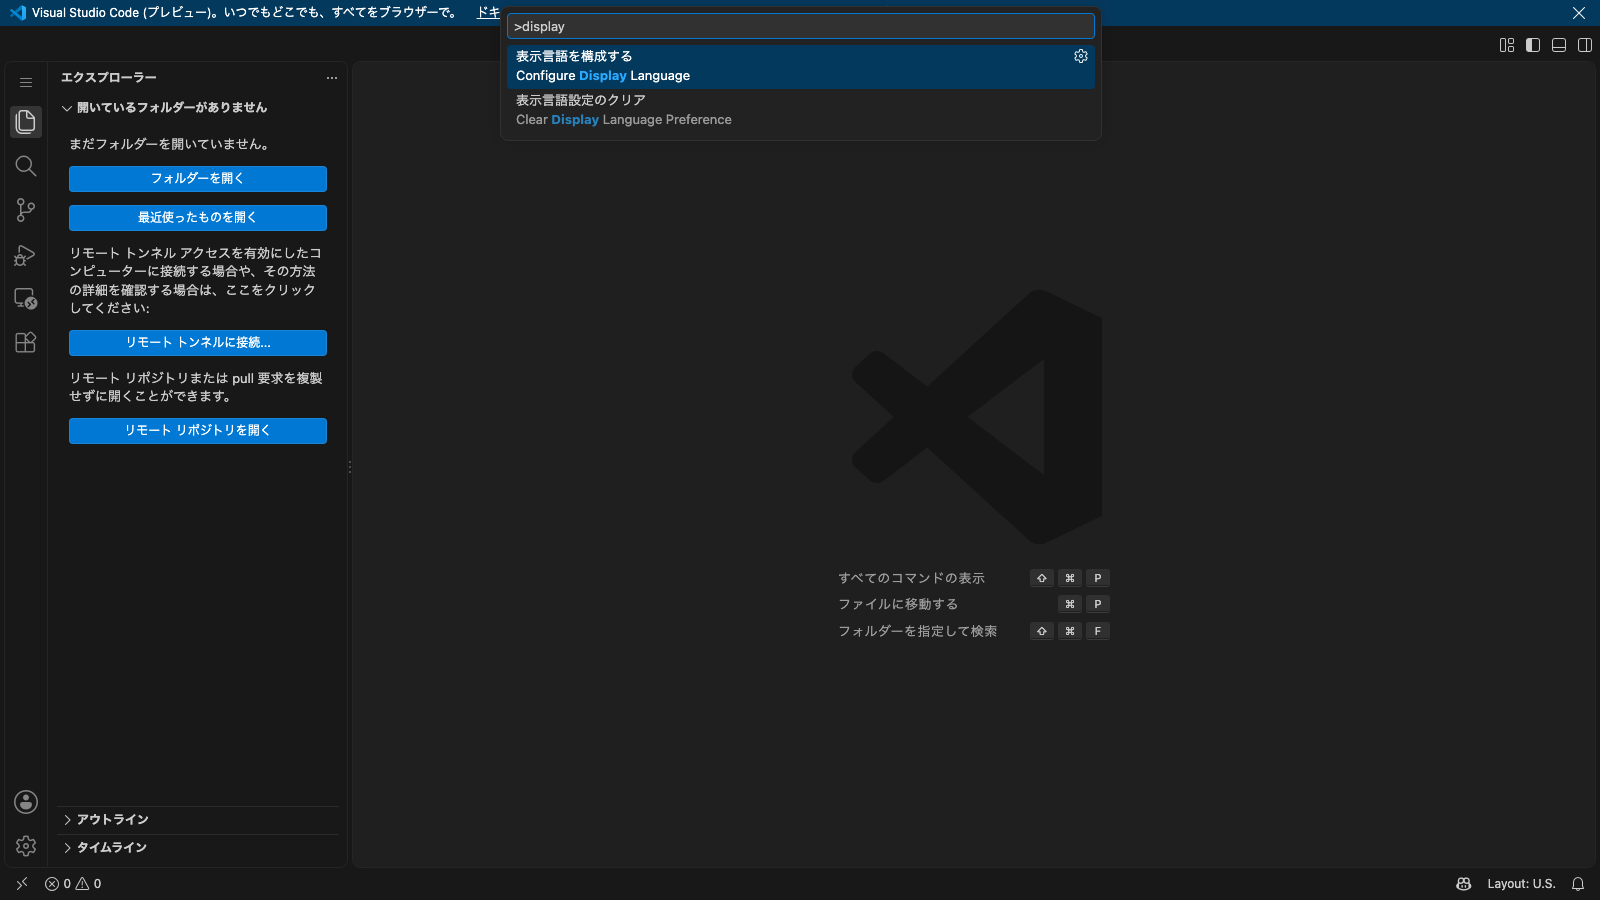Select Clear Display Language Preference command
The image size is (1600, 900).
pos(801,110)
